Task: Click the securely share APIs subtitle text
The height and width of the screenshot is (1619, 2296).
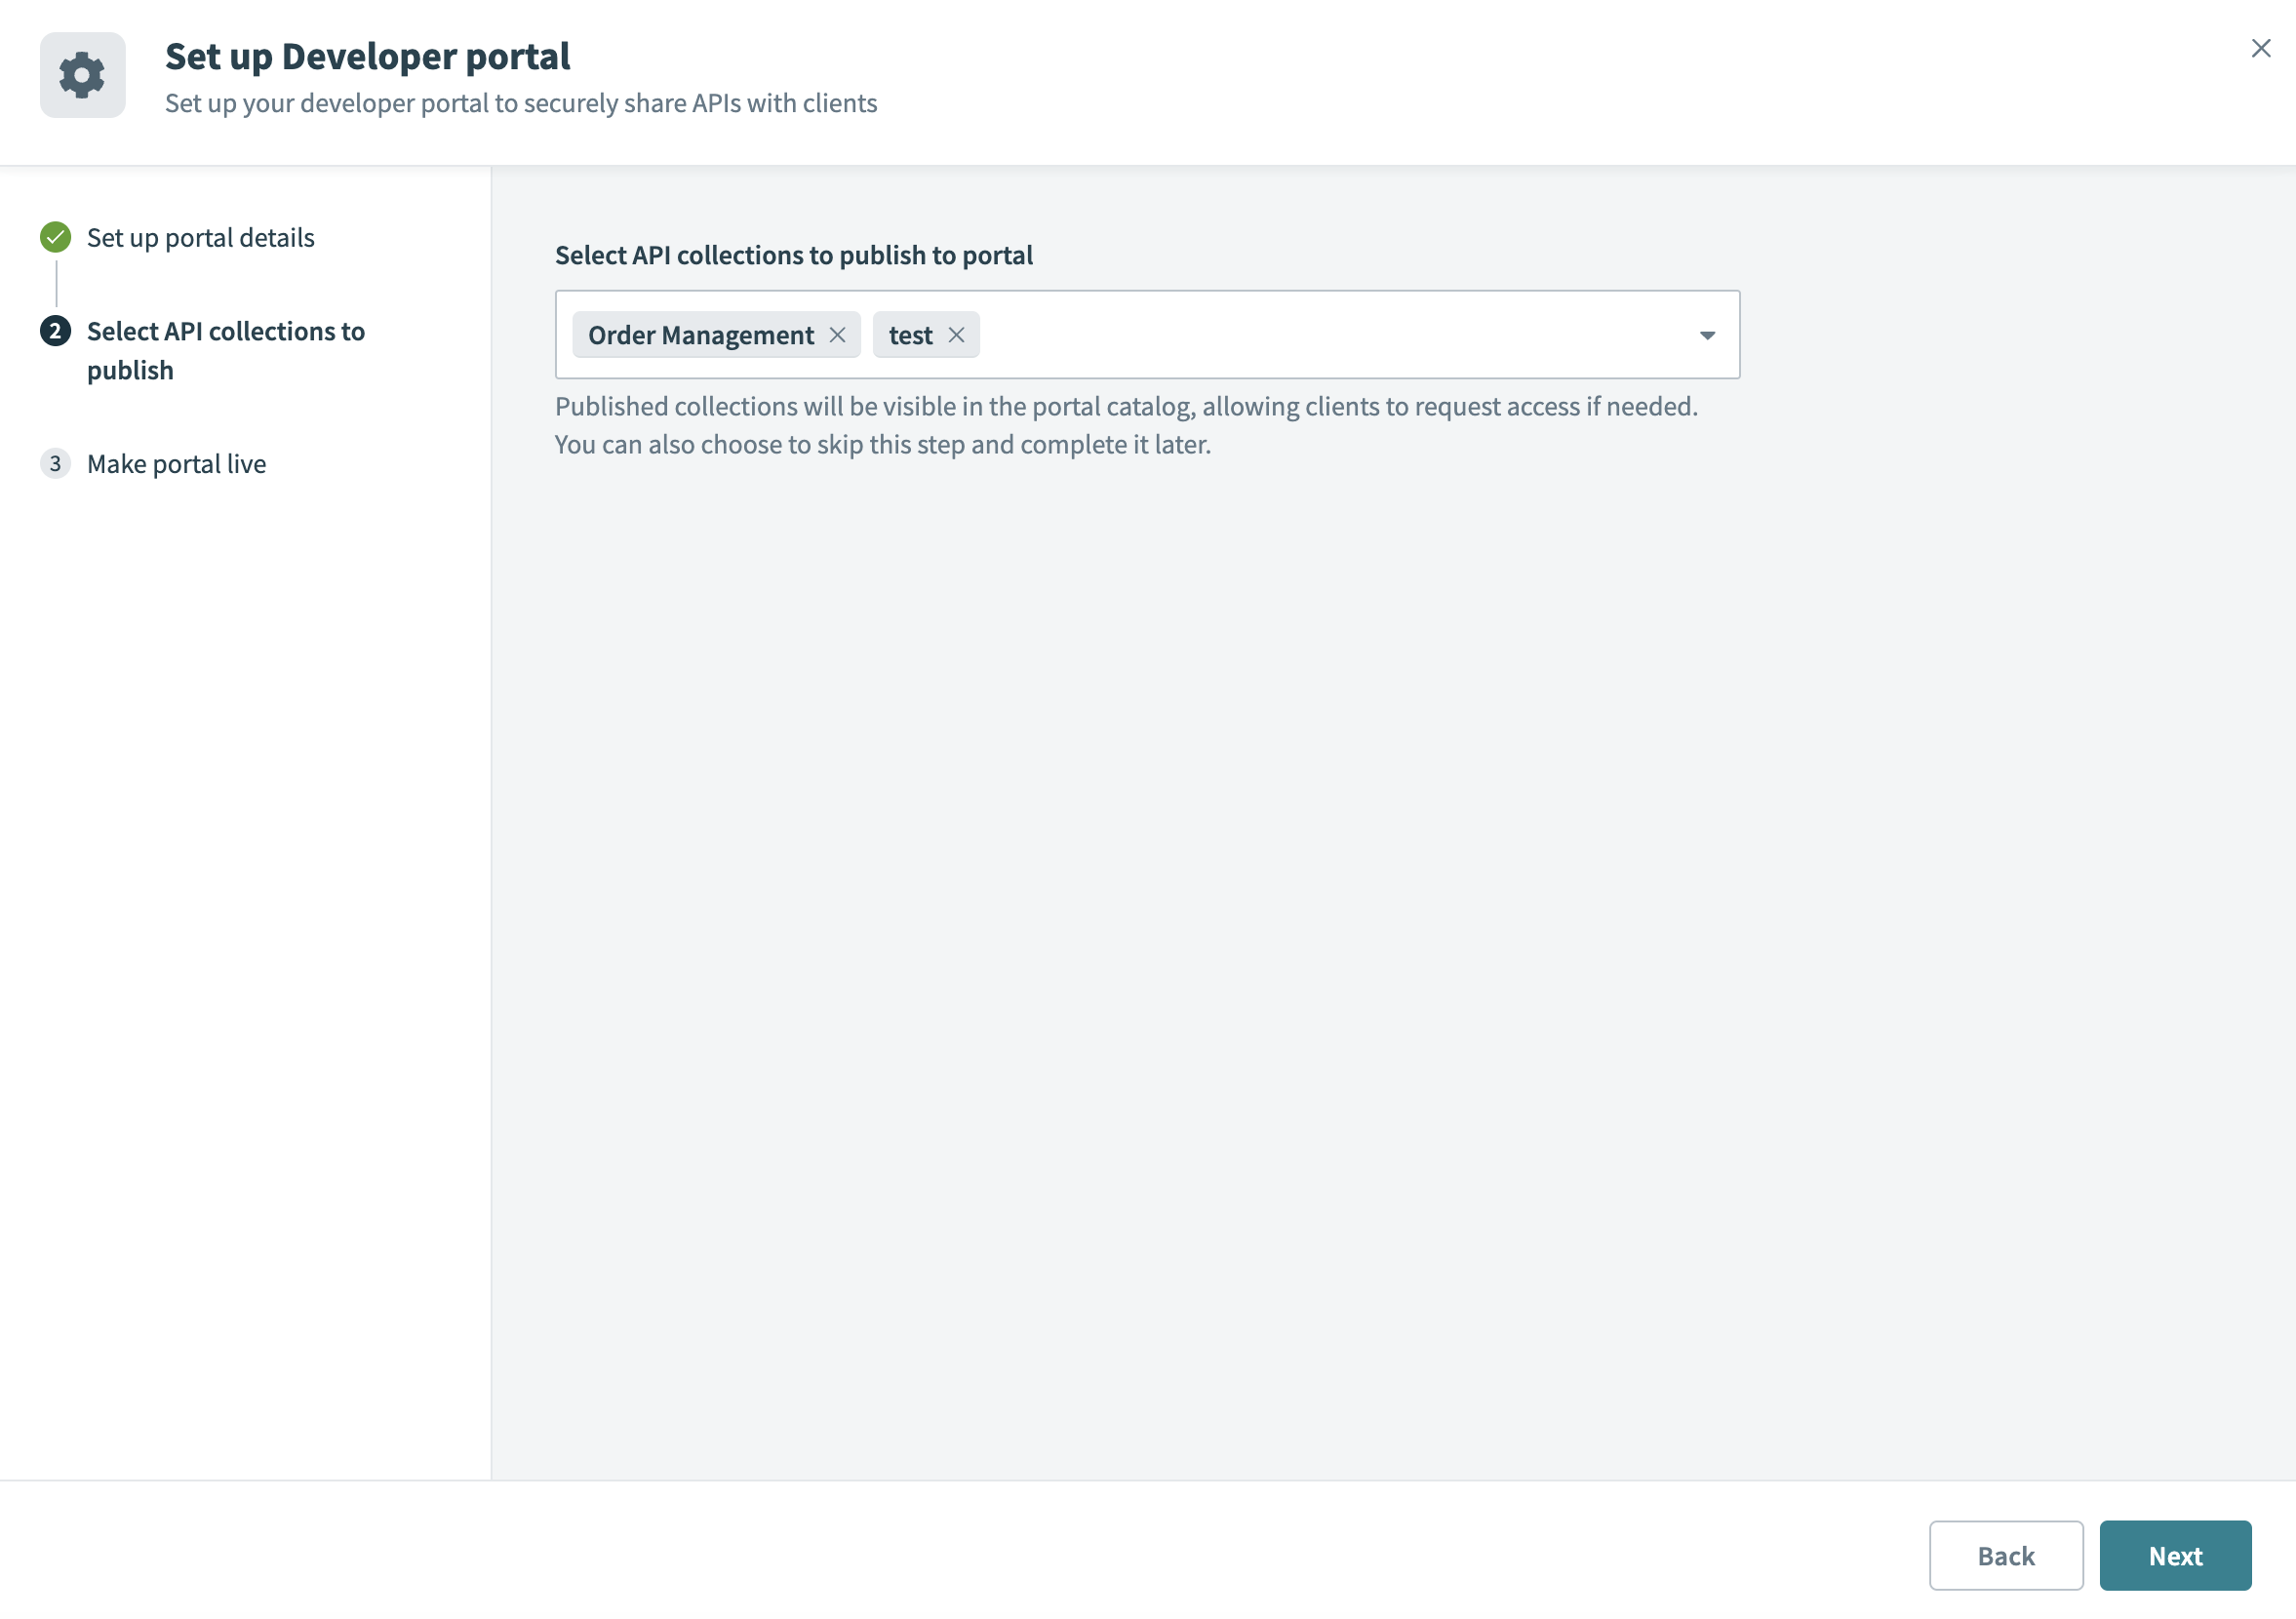Action: pos(520,104)
